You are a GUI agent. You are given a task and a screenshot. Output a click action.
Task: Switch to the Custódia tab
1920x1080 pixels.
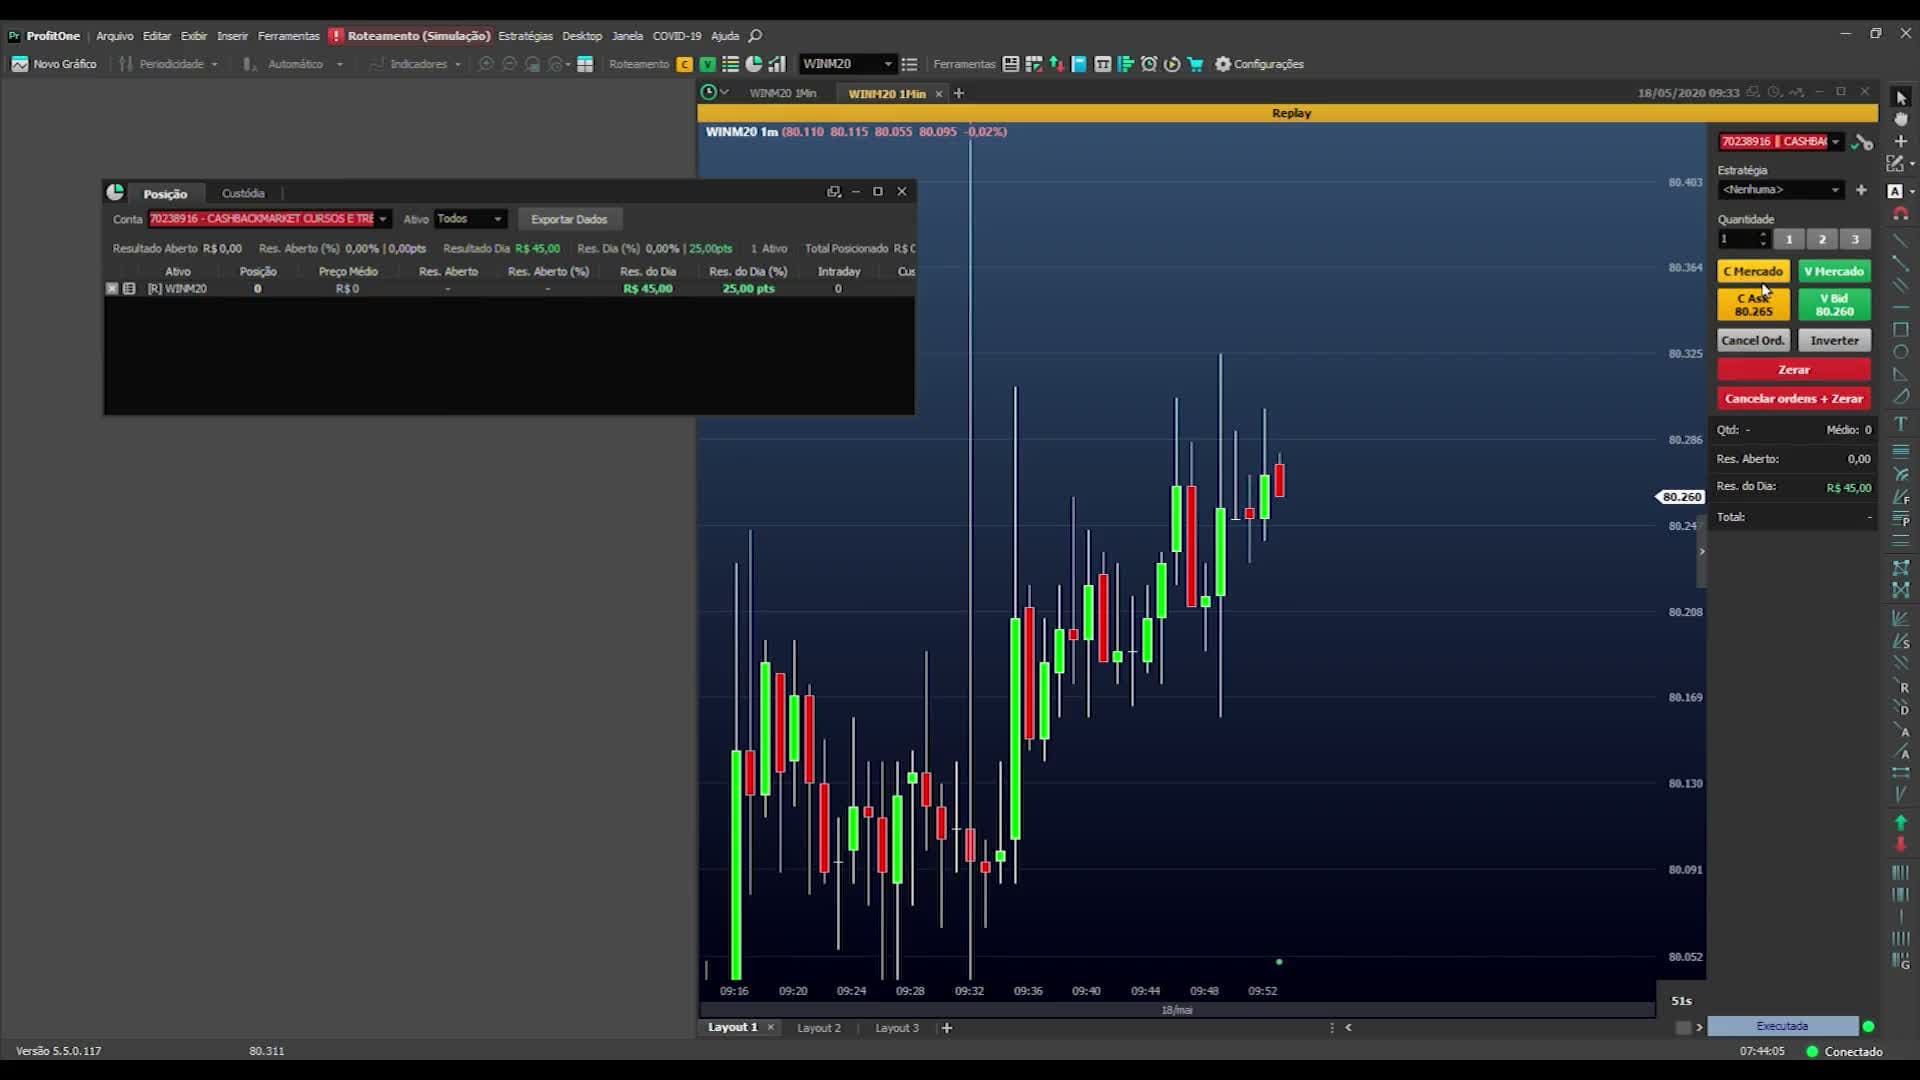click(243, 193)
